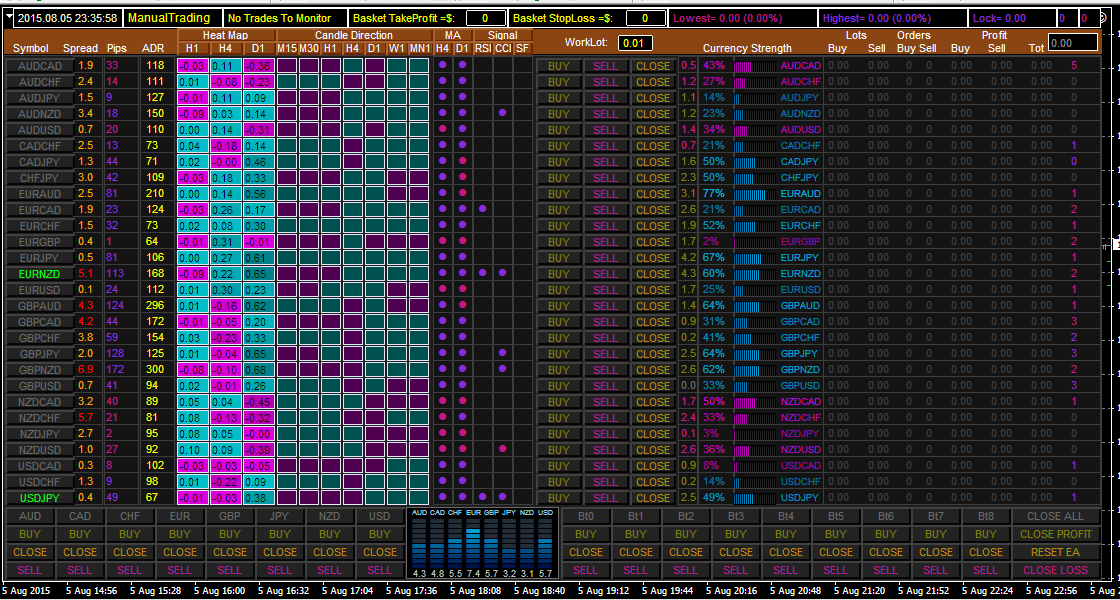The width and height of the screenshot is (1120, 600).
Task: Click the CLOSE PROFIT button
Action: click(x=1056, y=534)
